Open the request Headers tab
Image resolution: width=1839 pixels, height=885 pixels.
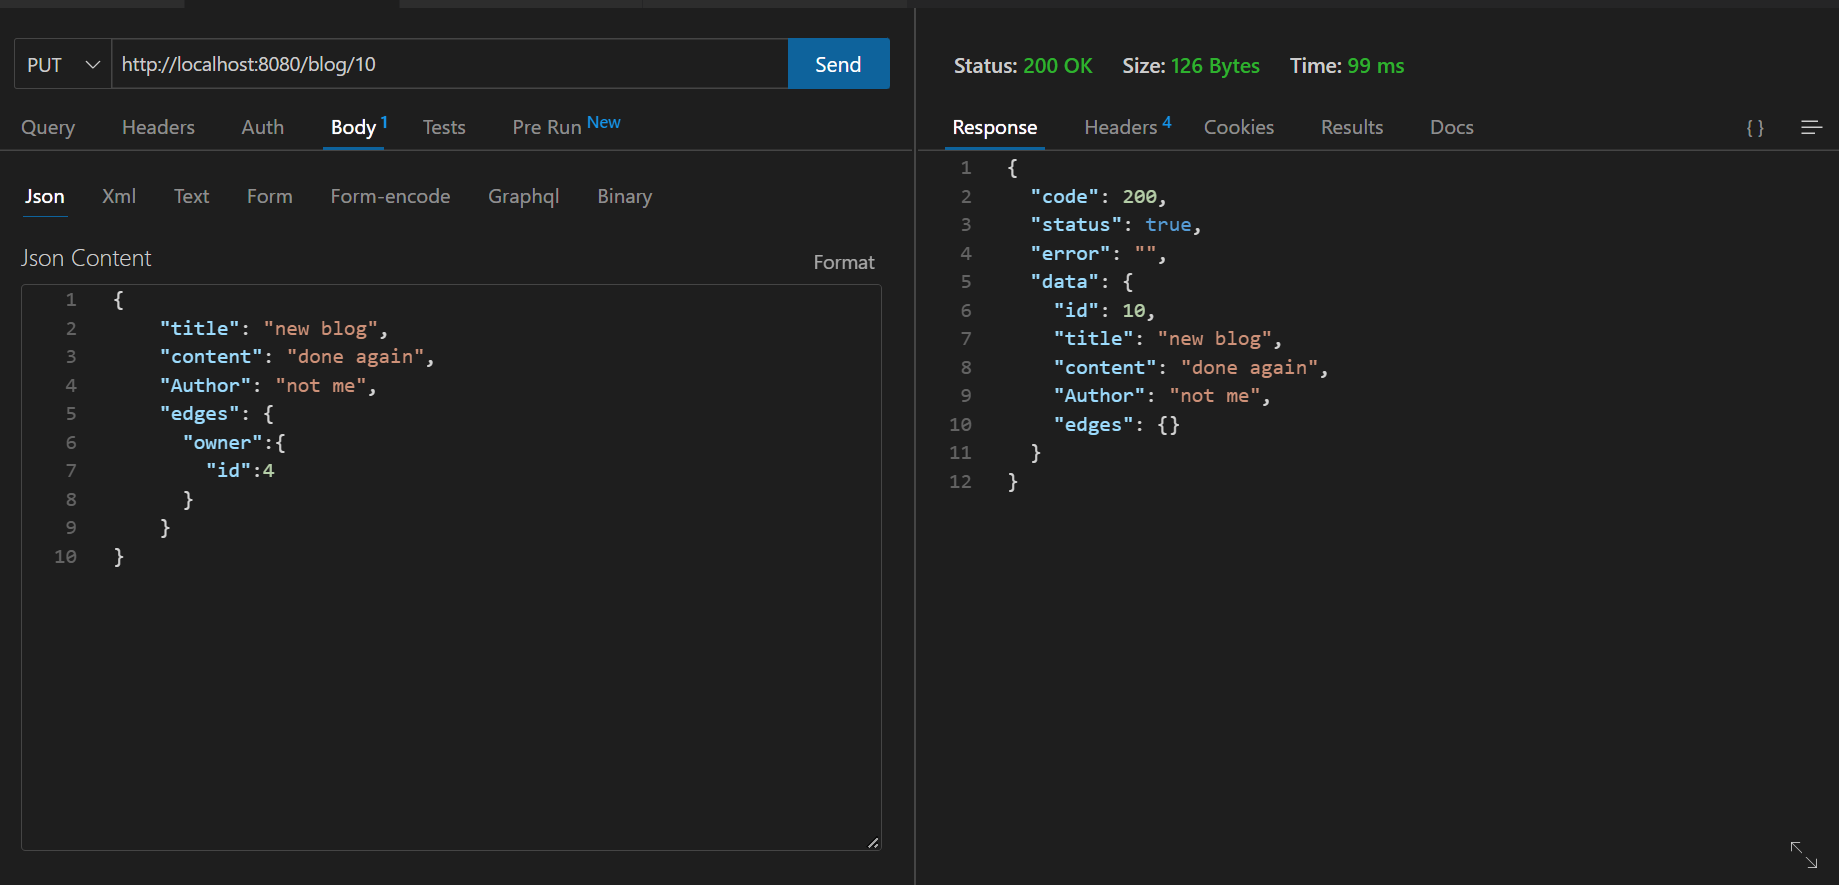pyautogui.click(x=158, y=127)
